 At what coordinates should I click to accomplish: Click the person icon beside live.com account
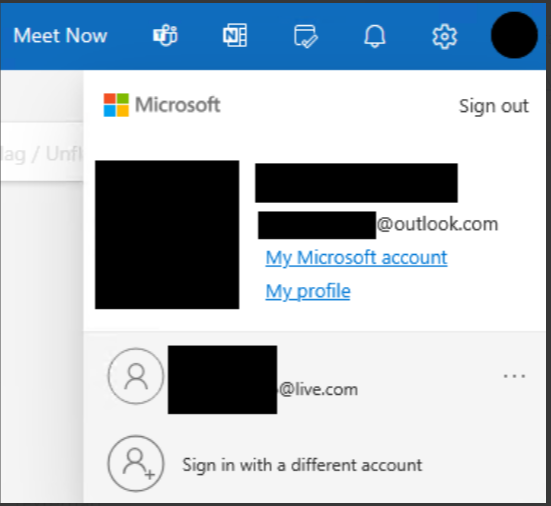click(136, 376)
